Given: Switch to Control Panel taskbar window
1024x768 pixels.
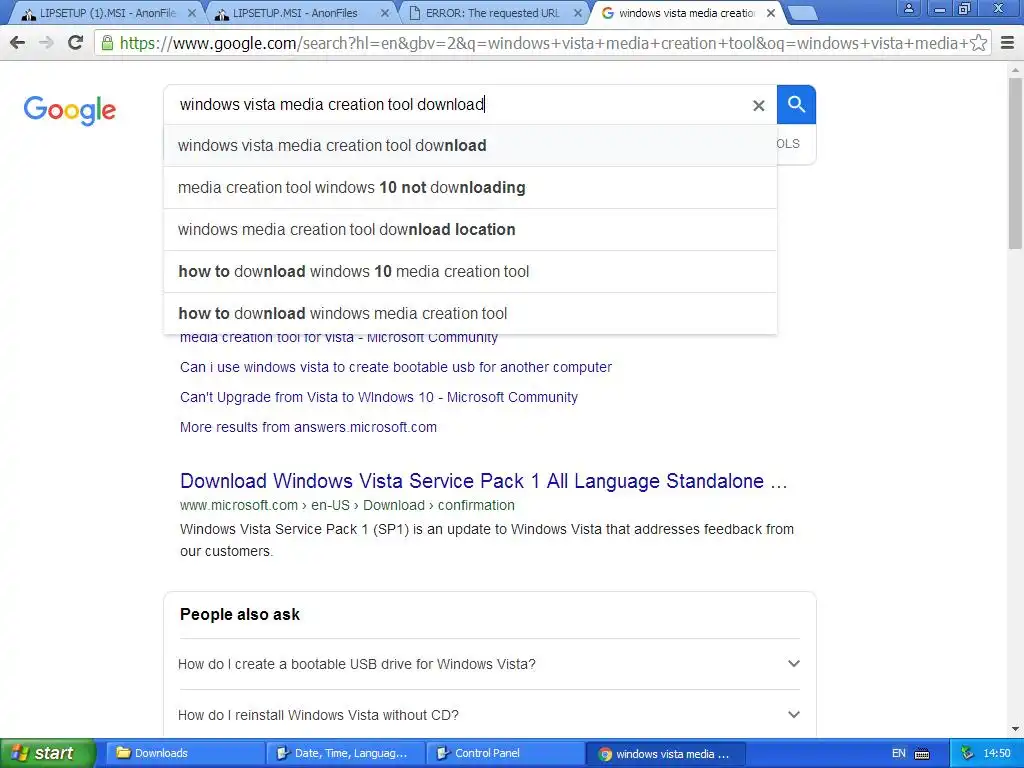Looking at the screenshot, I should coord(505,754).
